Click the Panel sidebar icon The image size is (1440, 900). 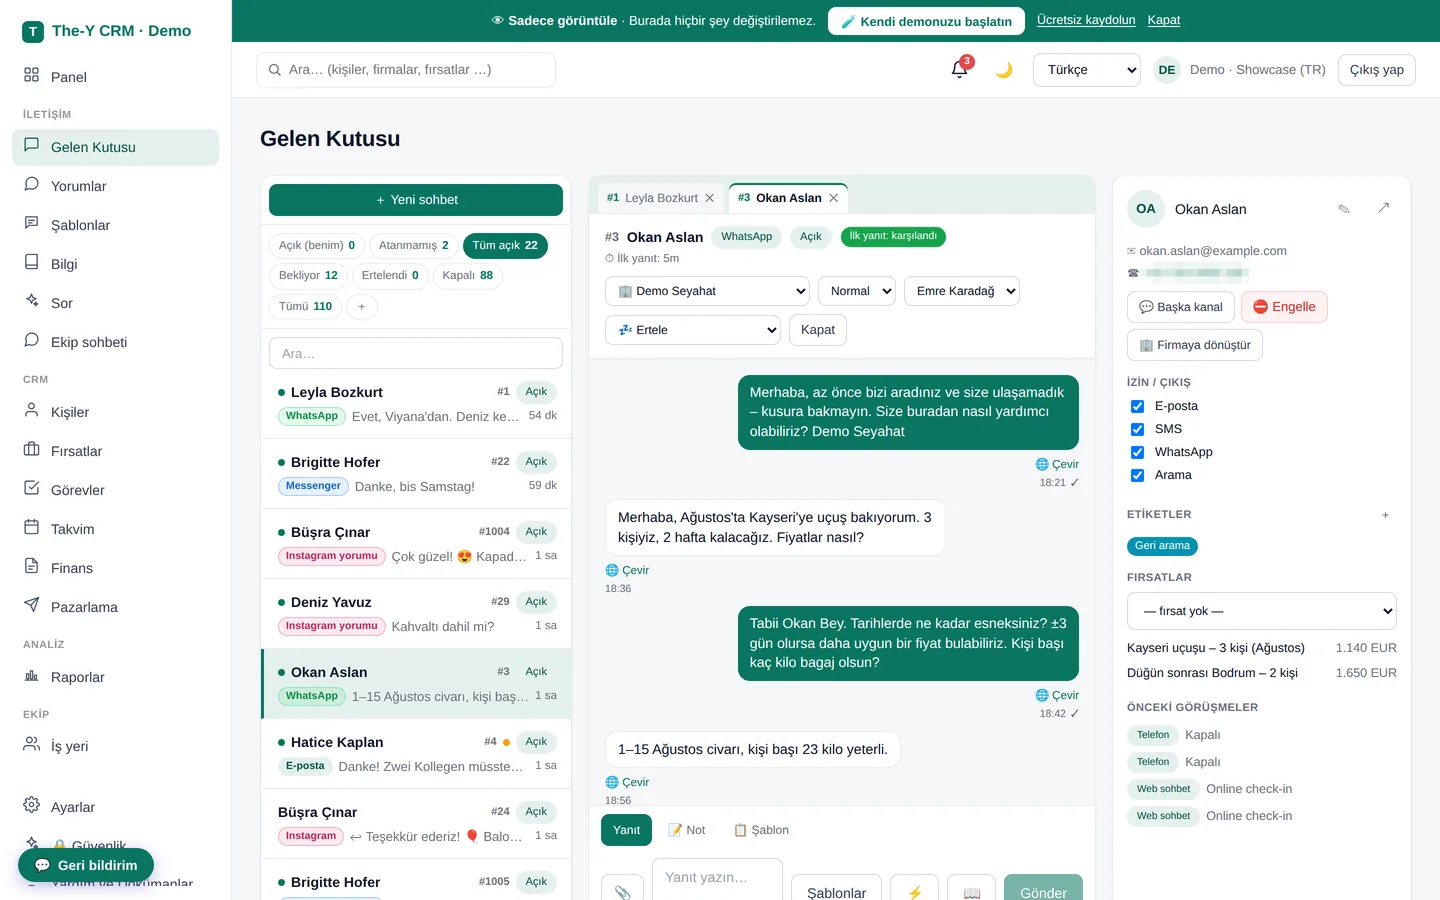[31, 76]
